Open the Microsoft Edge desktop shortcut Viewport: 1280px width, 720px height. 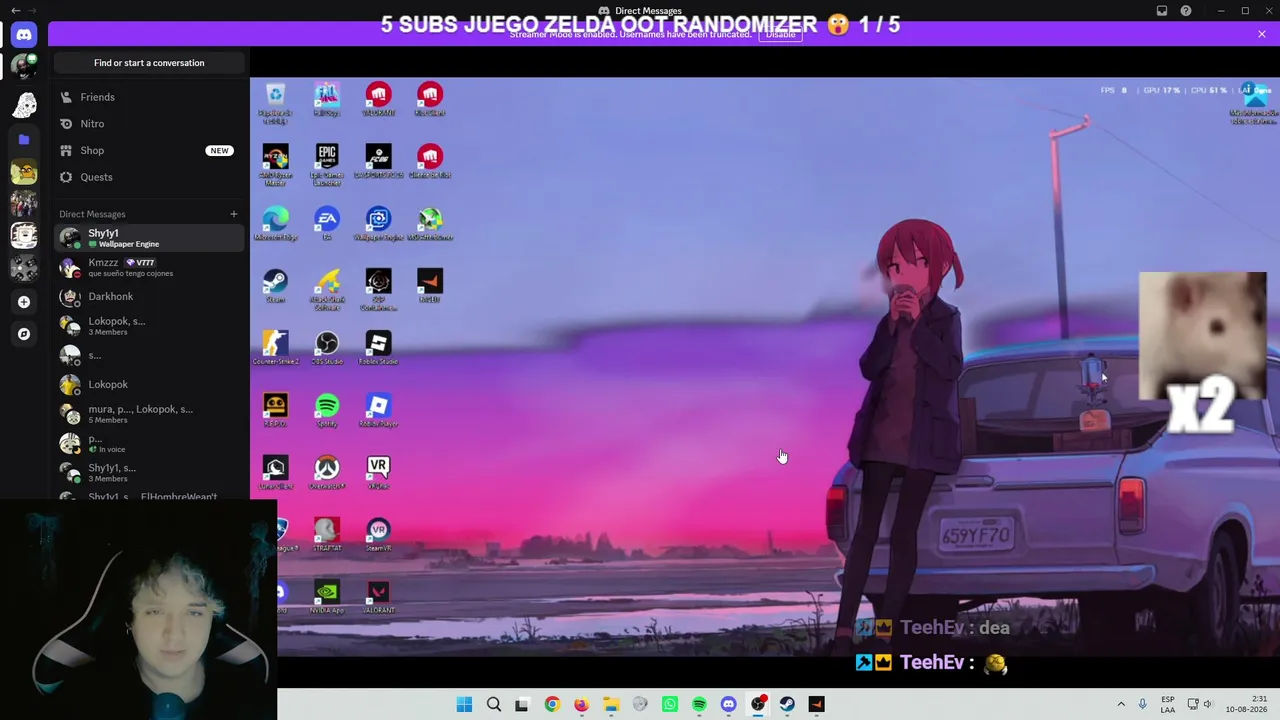[275, 223]
